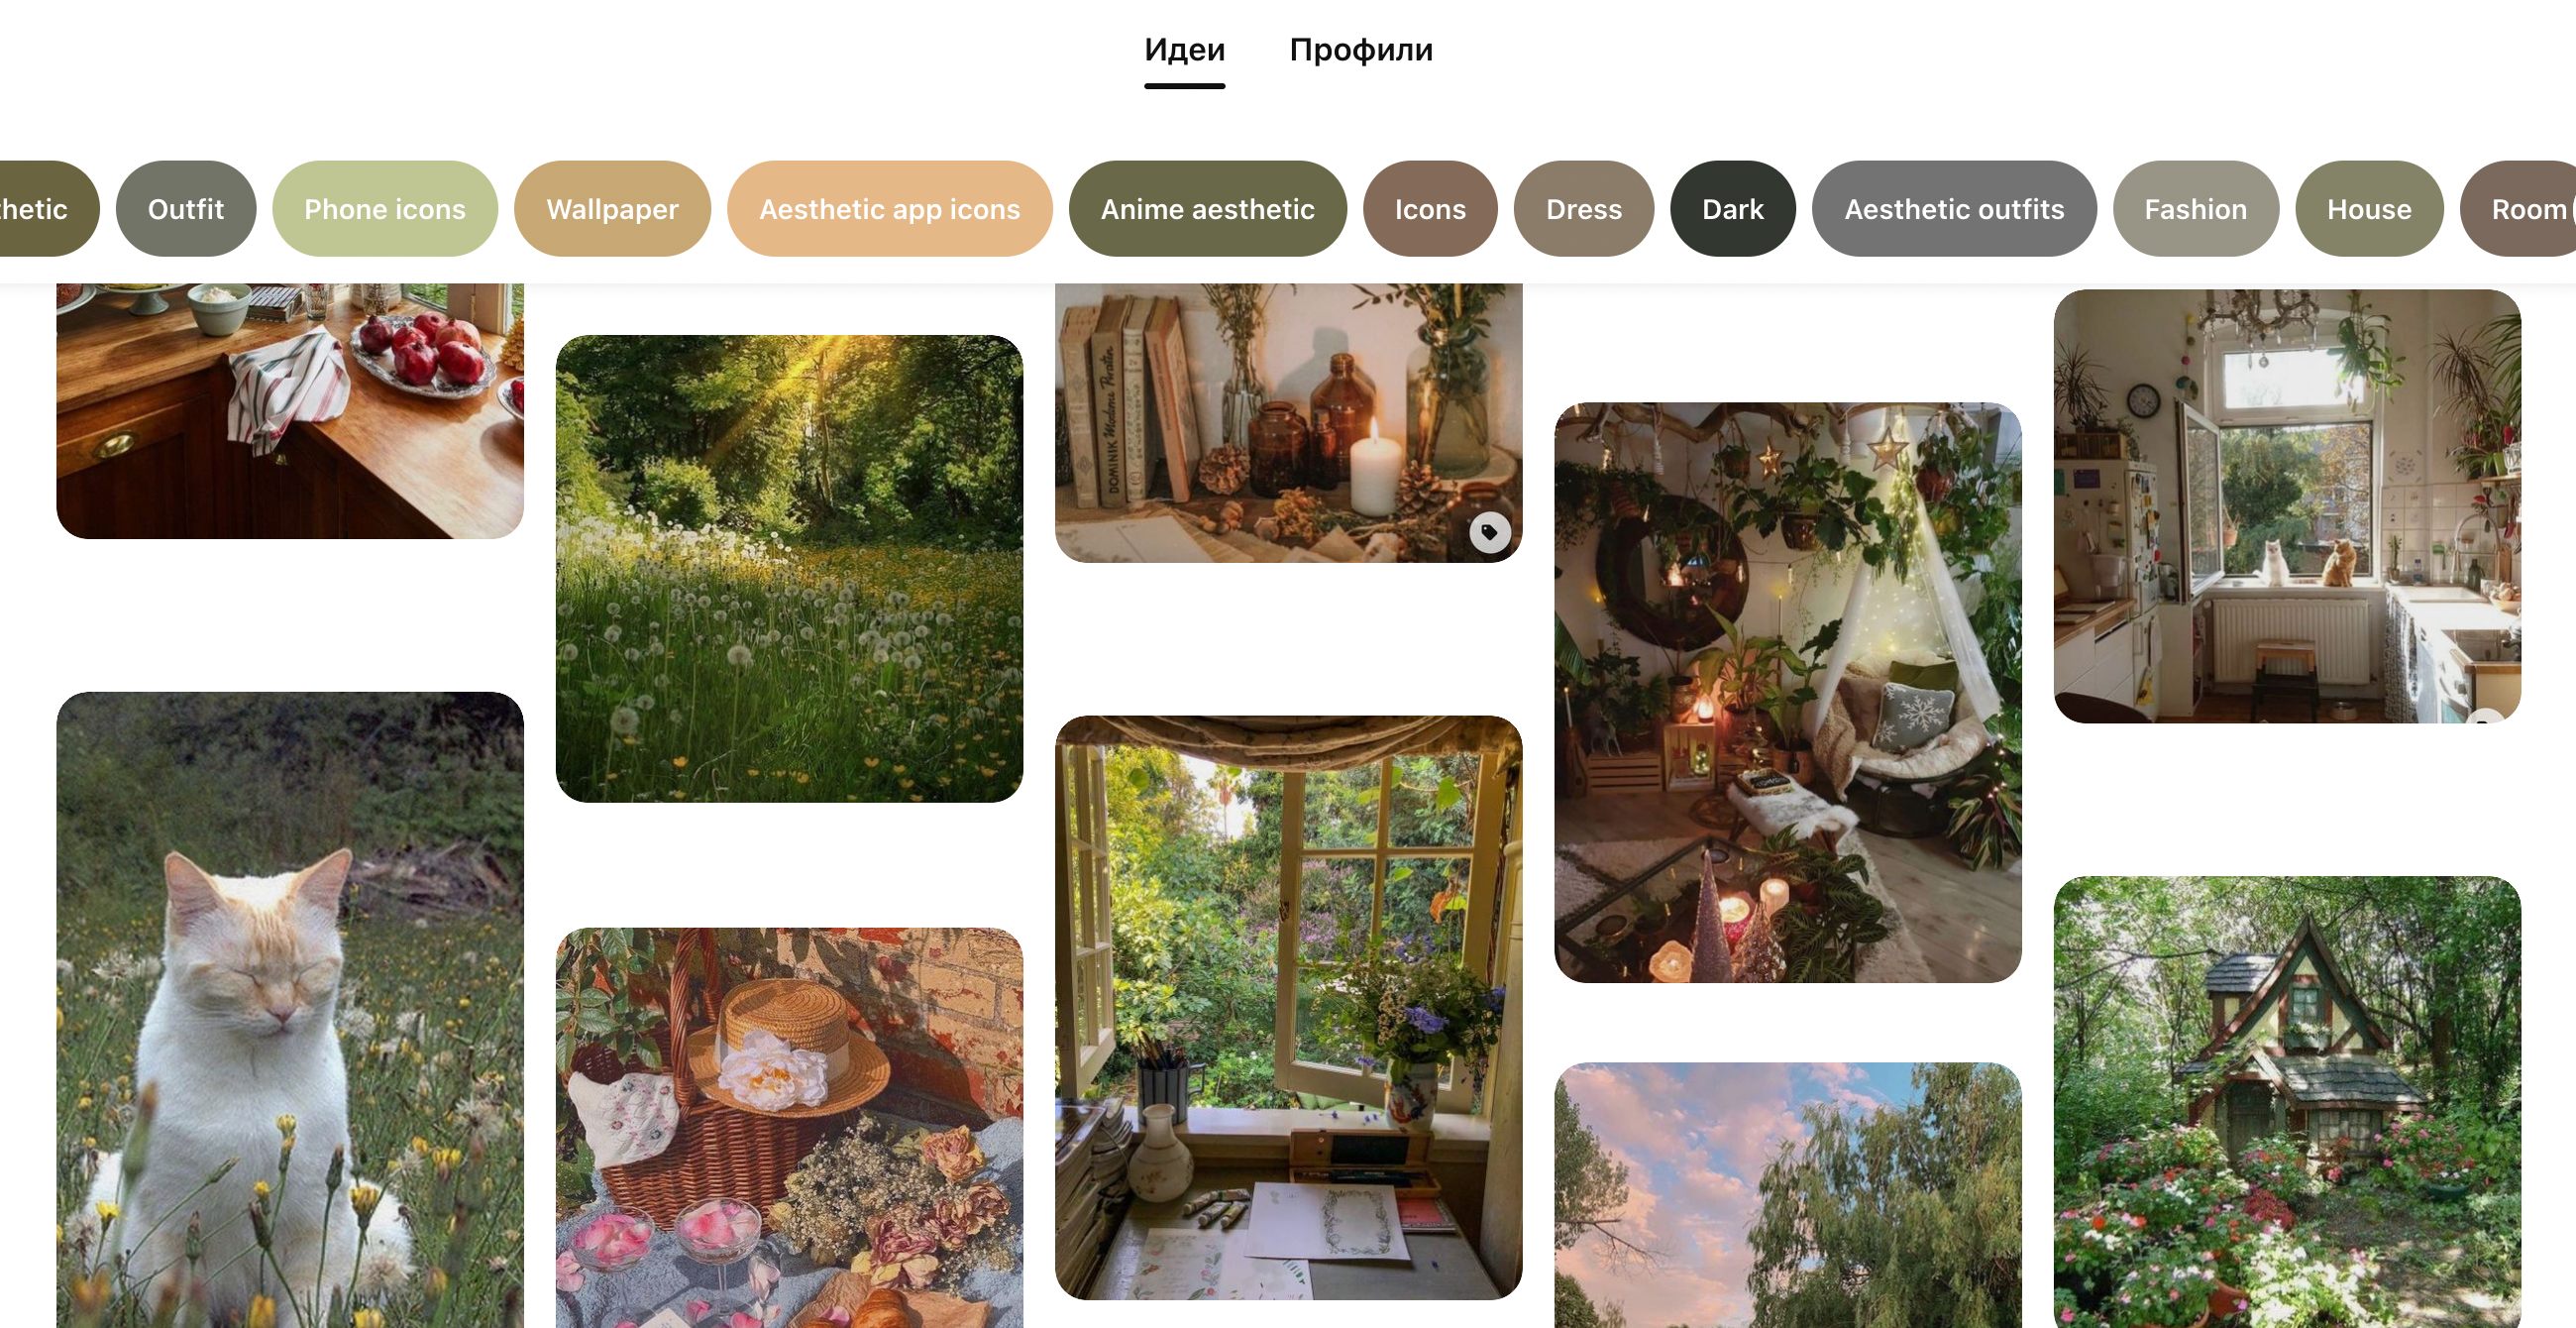Switch to the 'Профили' tab
The image size is (2576, 1328).
coord(1360,48)
